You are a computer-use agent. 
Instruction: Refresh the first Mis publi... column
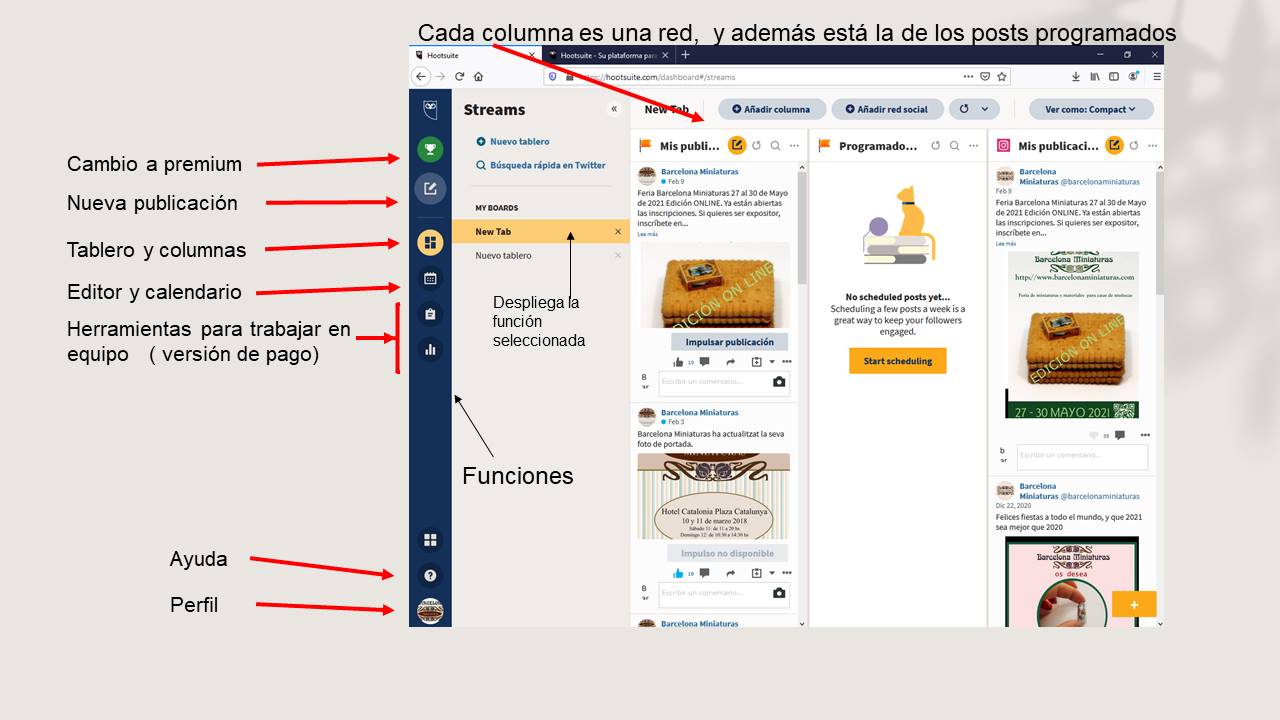coord(756,146)
